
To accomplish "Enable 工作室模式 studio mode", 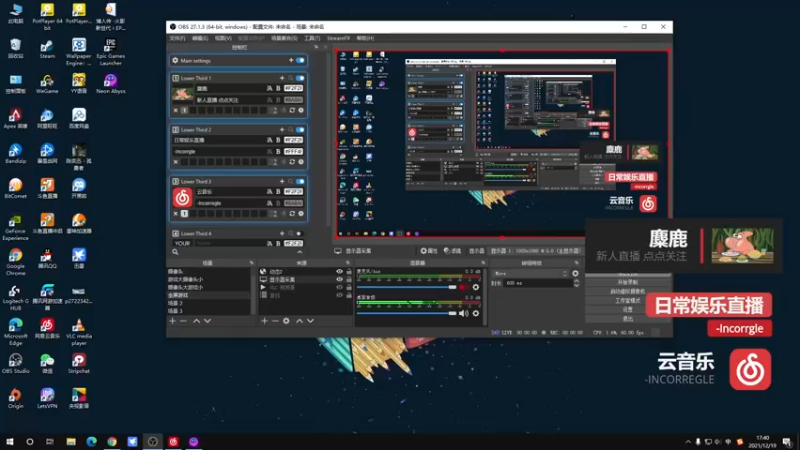I will pos(628,301).
